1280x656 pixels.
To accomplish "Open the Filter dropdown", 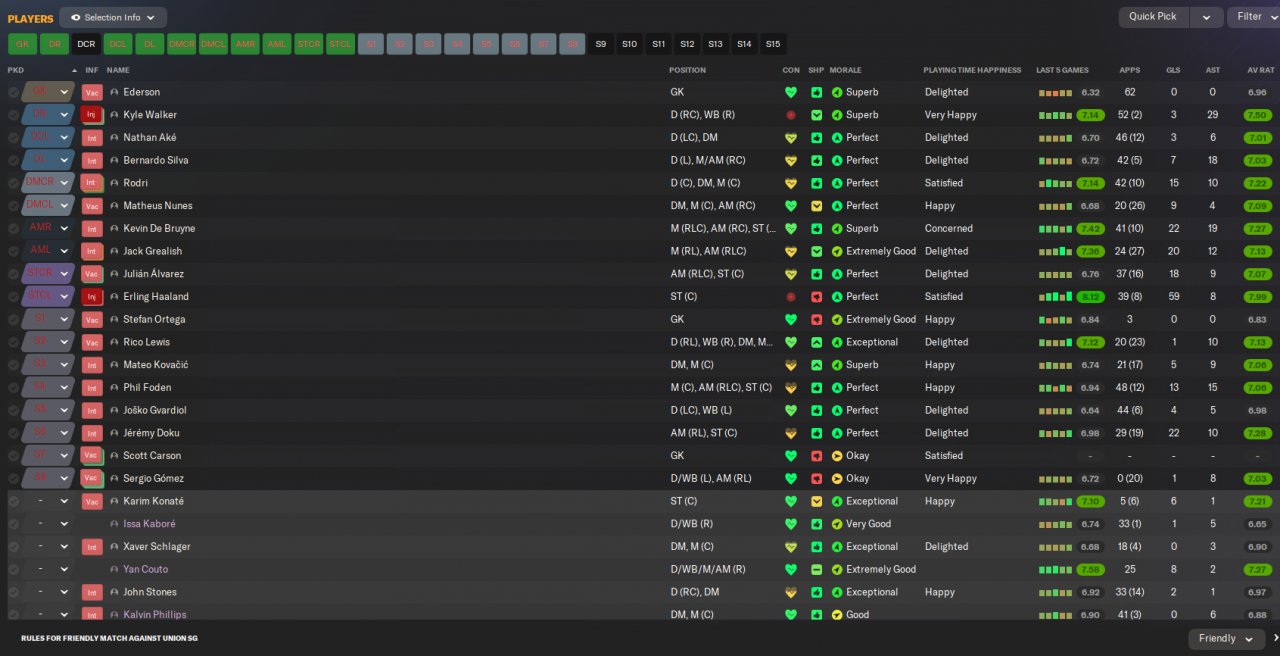I will tap(1254, 17).
